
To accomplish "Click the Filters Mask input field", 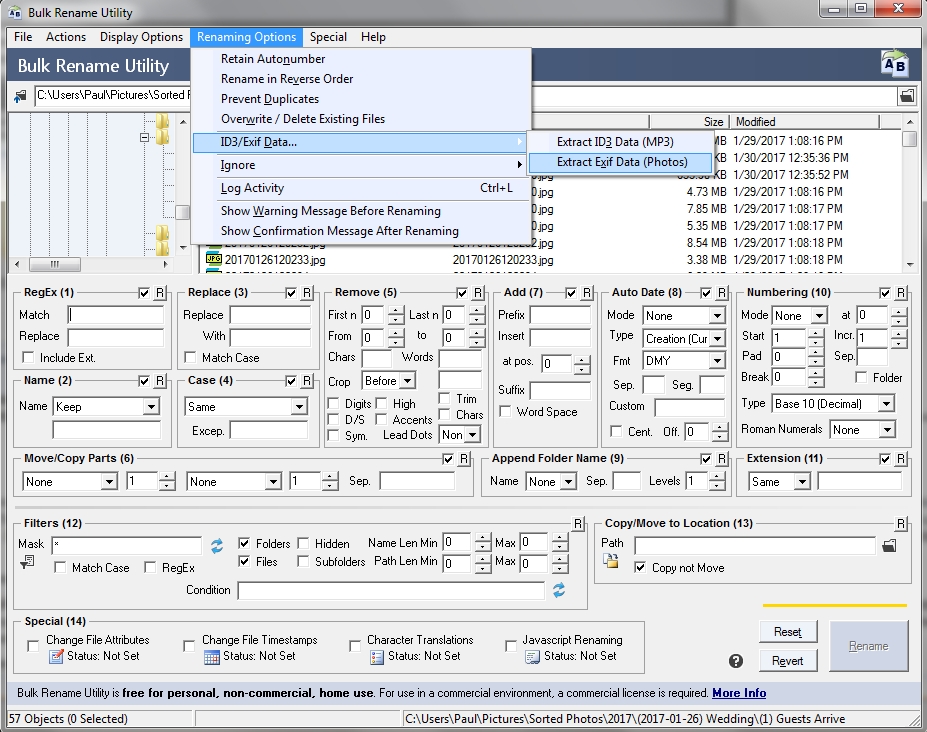I will coord(127,545).
